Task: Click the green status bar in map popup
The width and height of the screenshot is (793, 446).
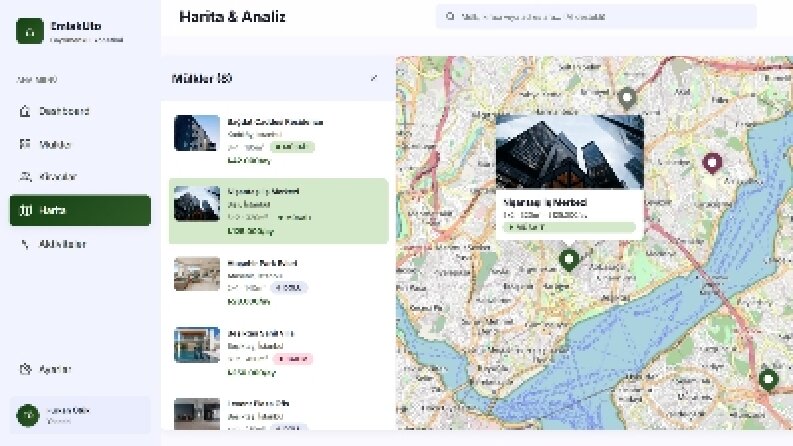Action: (x=569, y=227)
